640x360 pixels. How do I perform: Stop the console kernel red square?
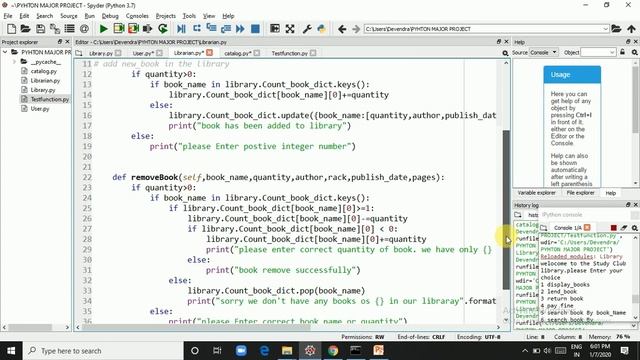click(613, 228)
